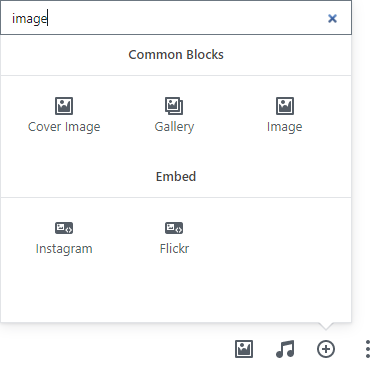Pick the Instagram embed icon
The width and height of the screenshot is (390, 380).
click(64, 228)
